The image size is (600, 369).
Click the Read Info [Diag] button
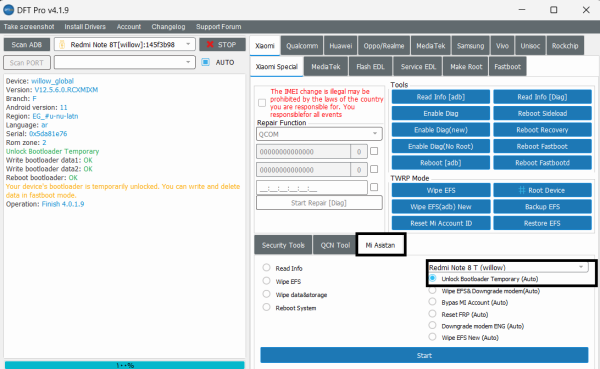[542, 97]
